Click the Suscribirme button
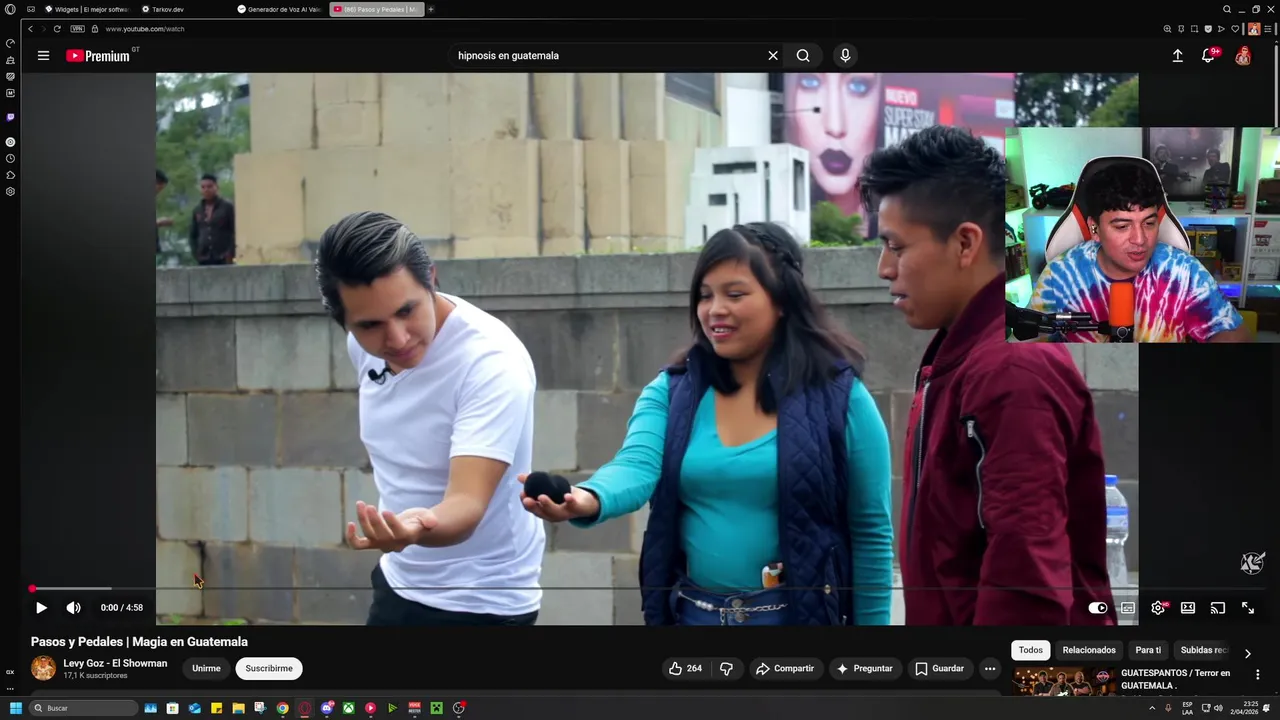 269,668
